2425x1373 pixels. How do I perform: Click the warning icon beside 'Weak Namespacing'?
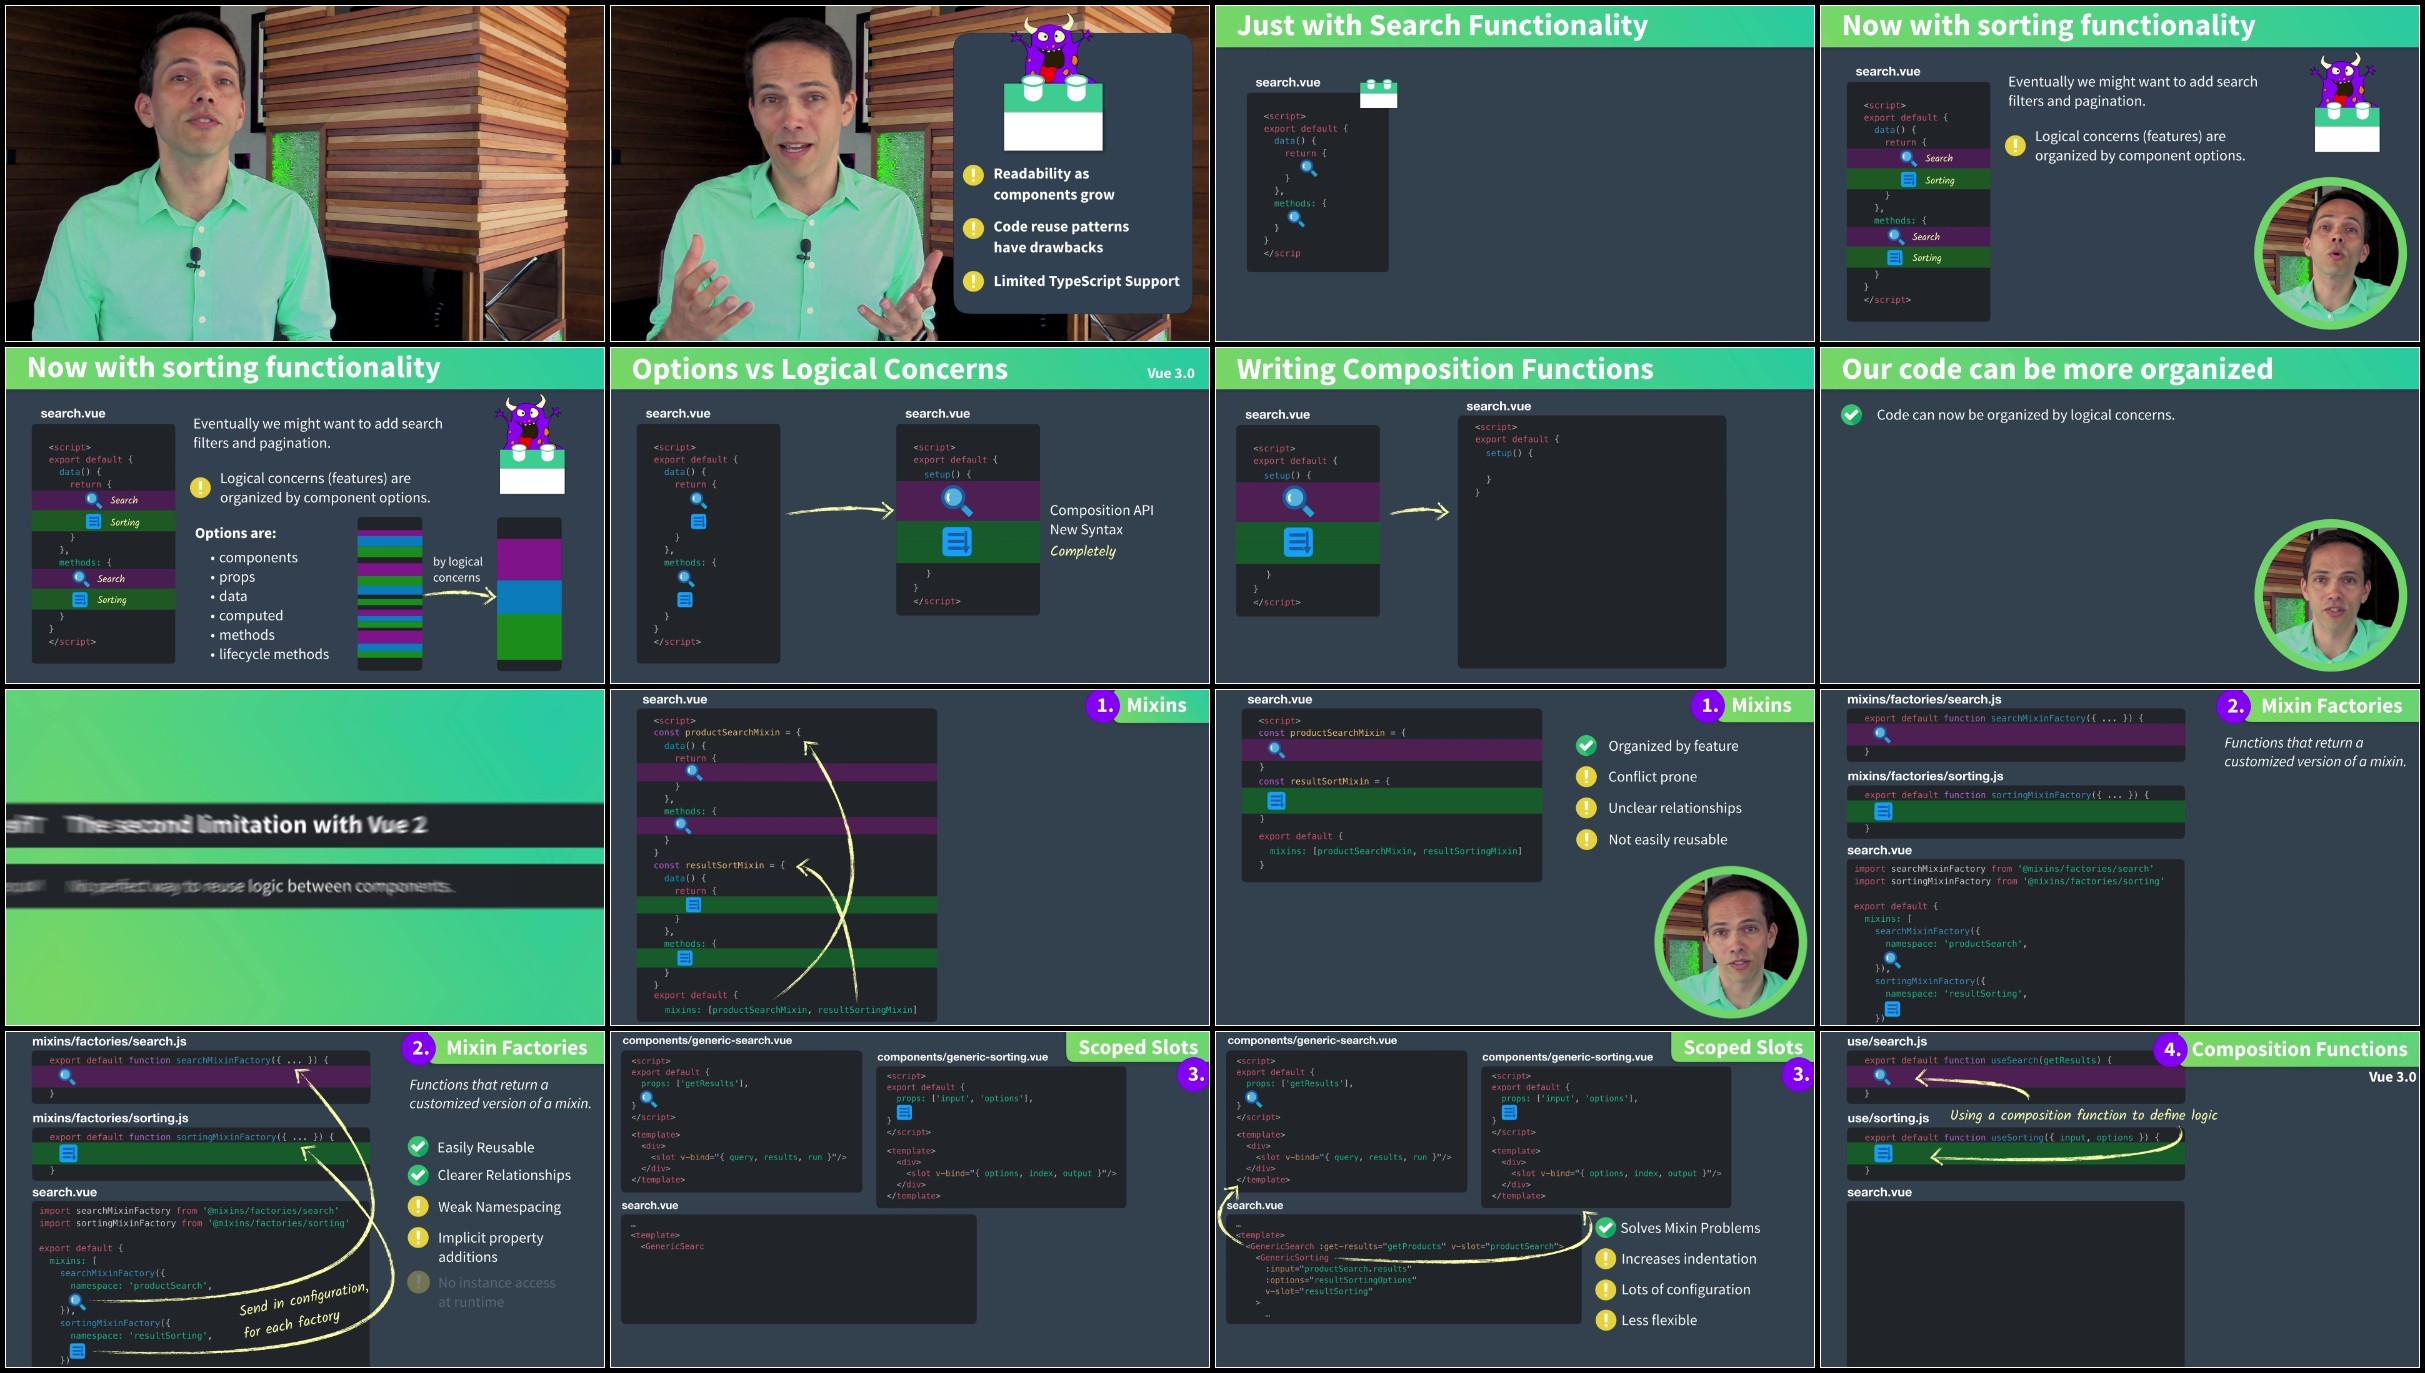click(x=418, y=1207)
